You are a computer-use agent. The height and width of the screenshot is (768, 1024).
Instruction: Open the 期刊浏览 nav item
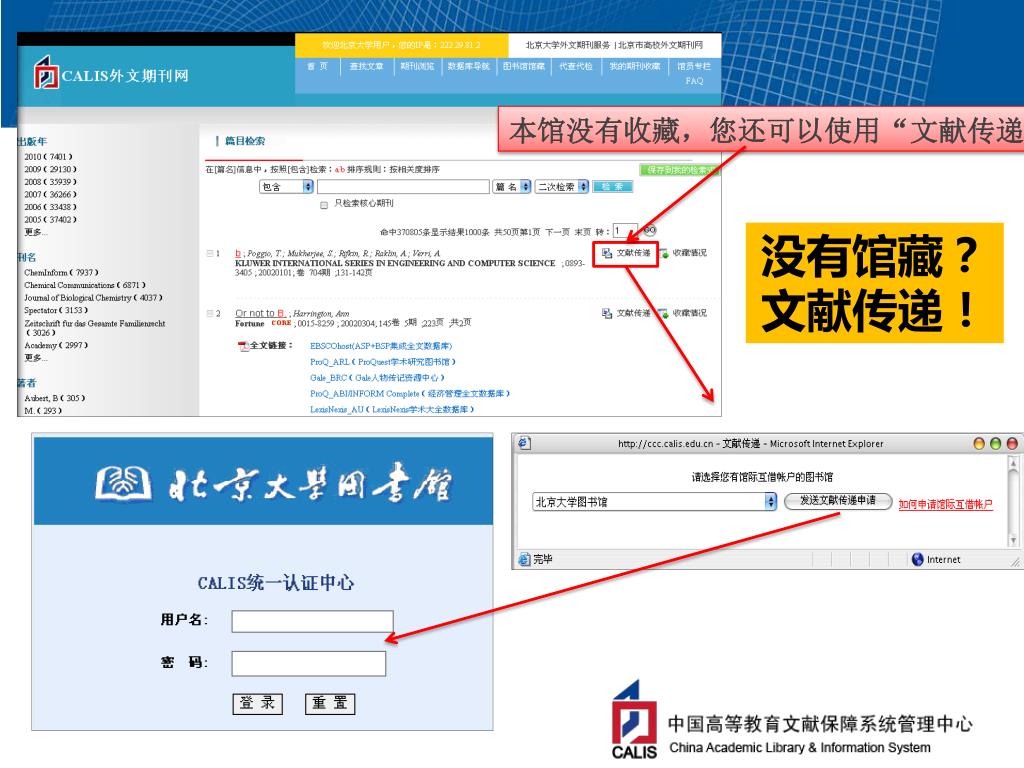417,66
